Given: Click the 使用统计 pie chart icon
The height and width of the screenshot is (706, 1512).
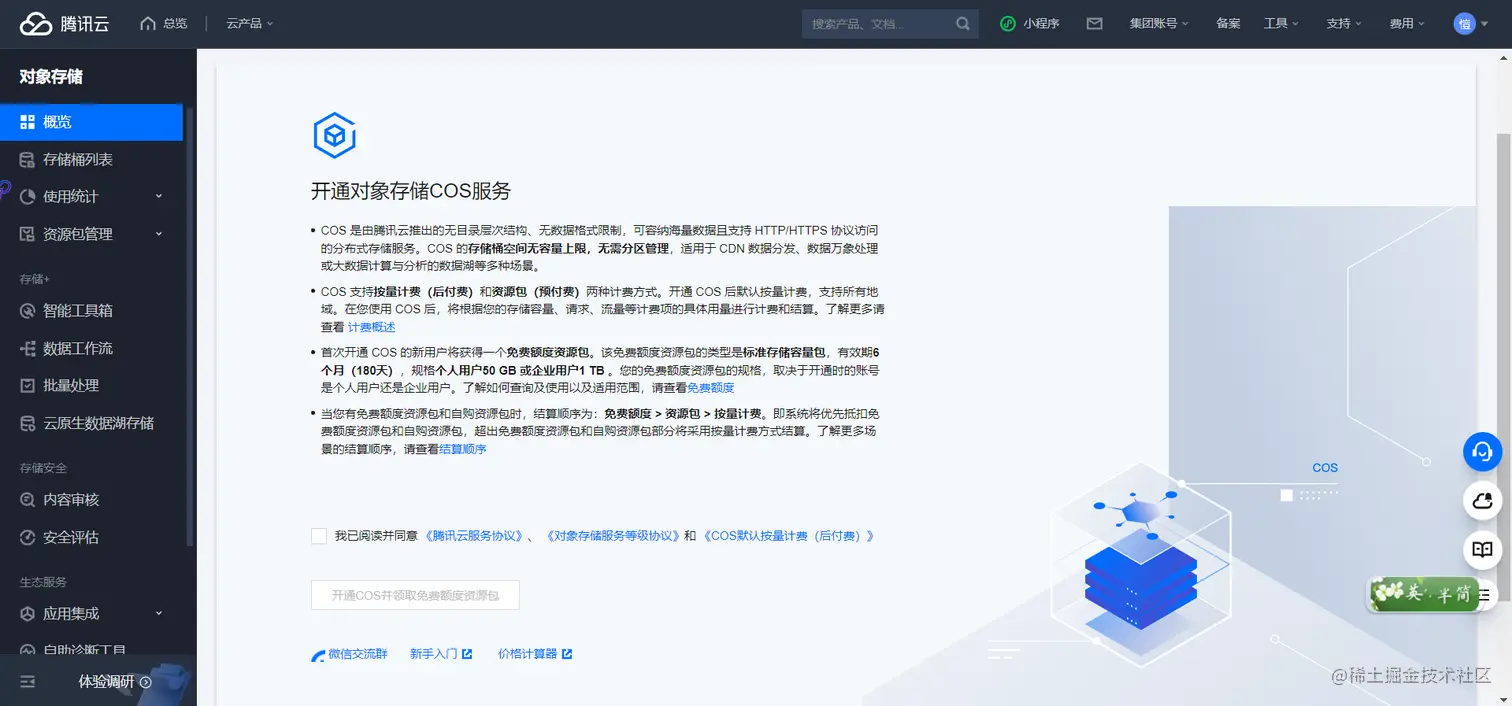Looking at the screenshot, I should click(28, 197).
